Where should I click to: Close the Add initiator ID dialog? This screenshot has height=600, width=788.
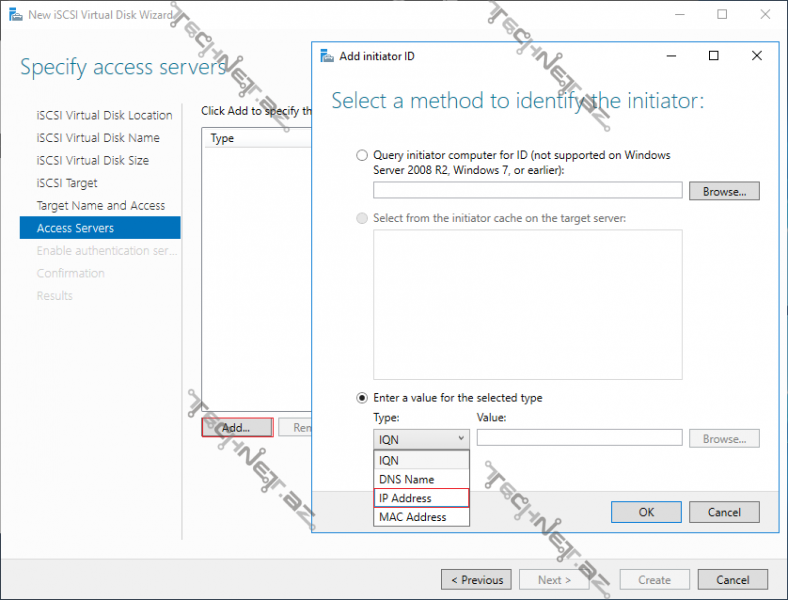coord(757,56)
